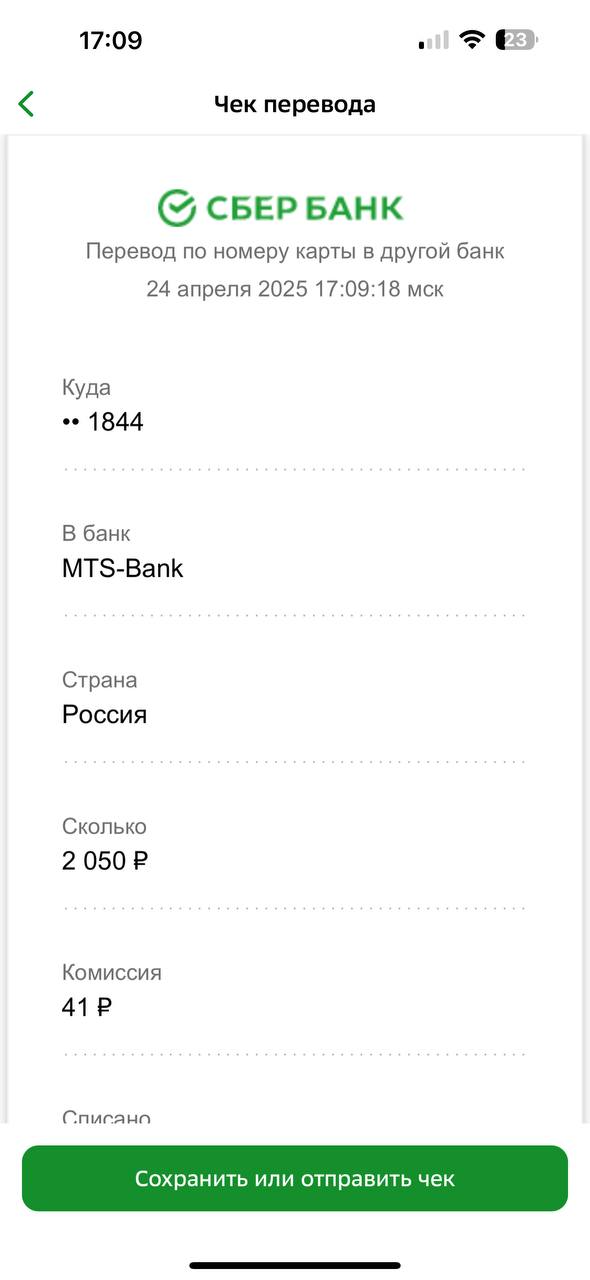Tap the 41 ₽ commission value

[x=87, y=1007]
